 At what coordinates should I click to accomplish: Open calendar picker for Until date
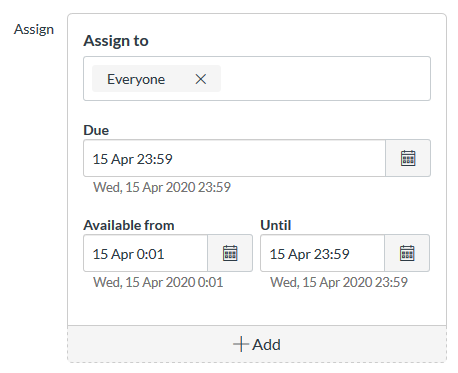(x=407, y=253)
